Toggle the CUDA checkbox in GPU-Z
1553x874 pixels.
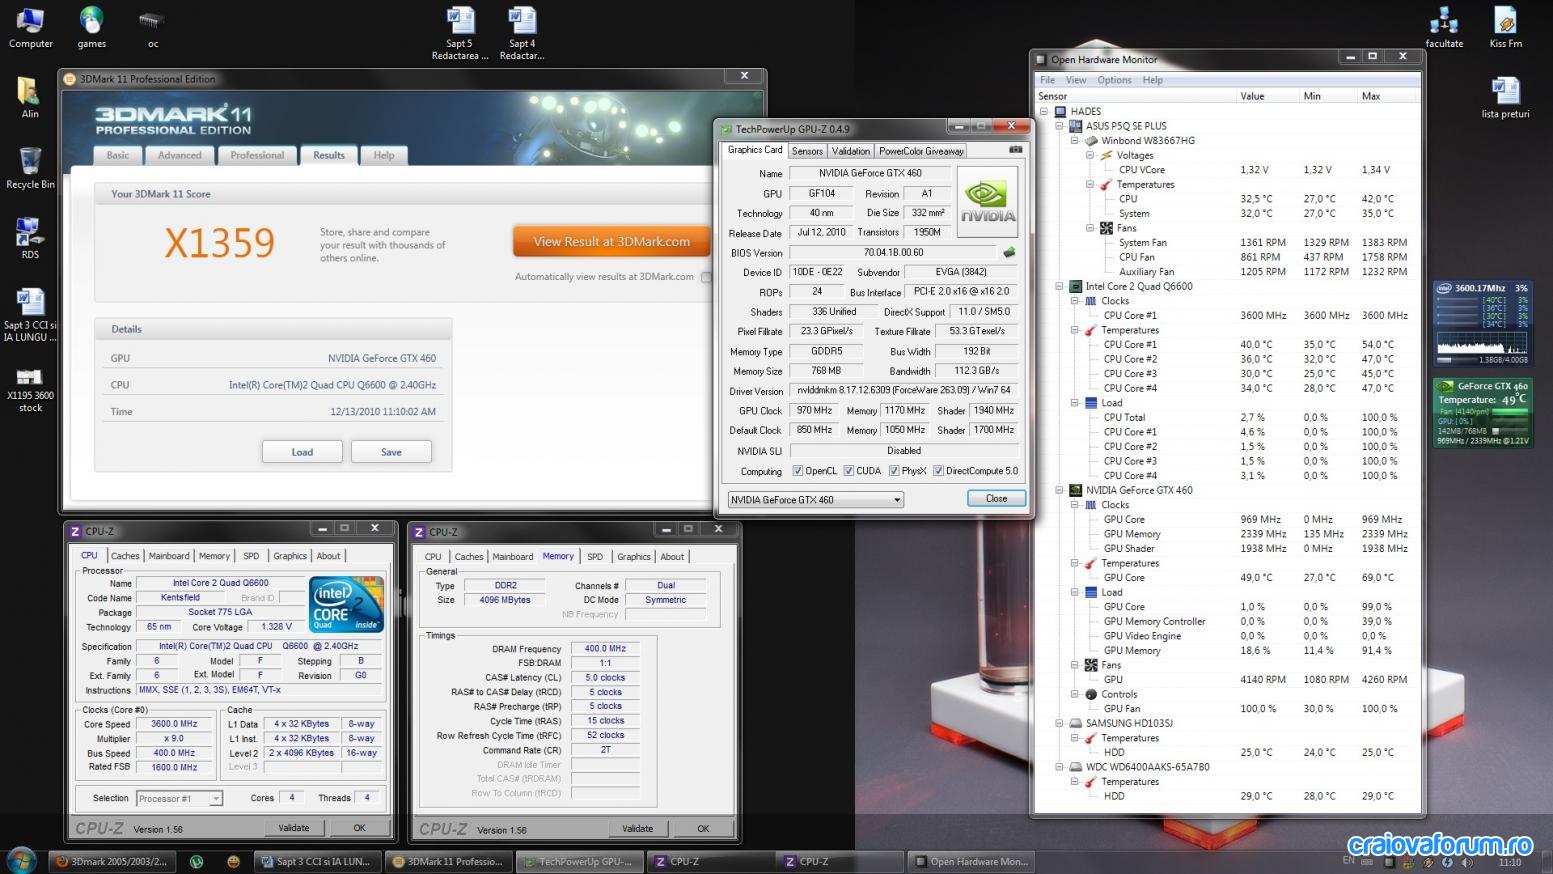[848, 471]
